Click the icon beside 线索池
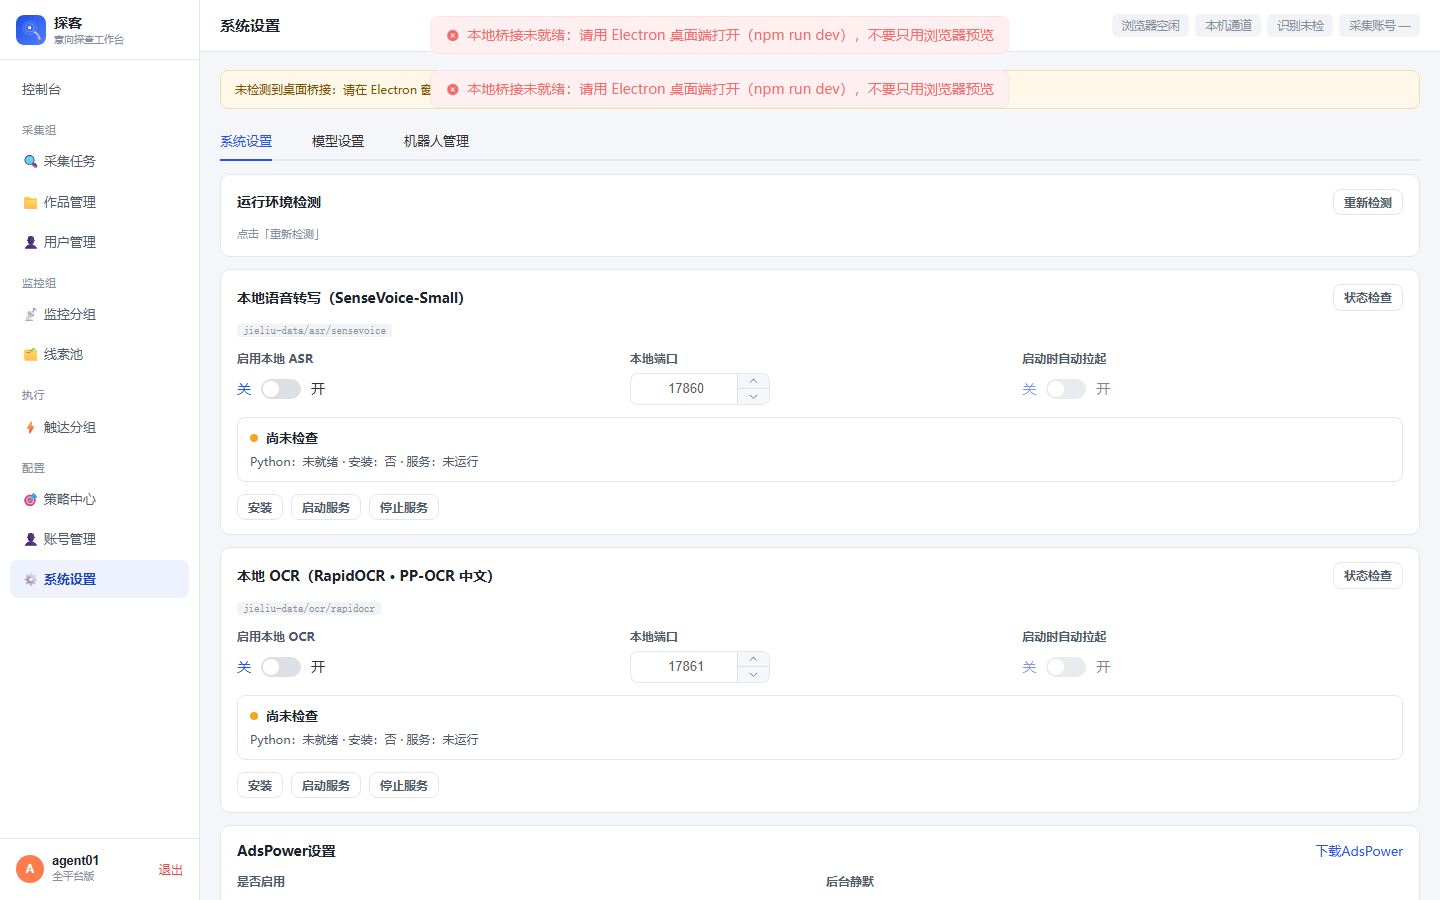Viewport: 1440px width, 900px height. pyautogui.click(x=31, y=354)
